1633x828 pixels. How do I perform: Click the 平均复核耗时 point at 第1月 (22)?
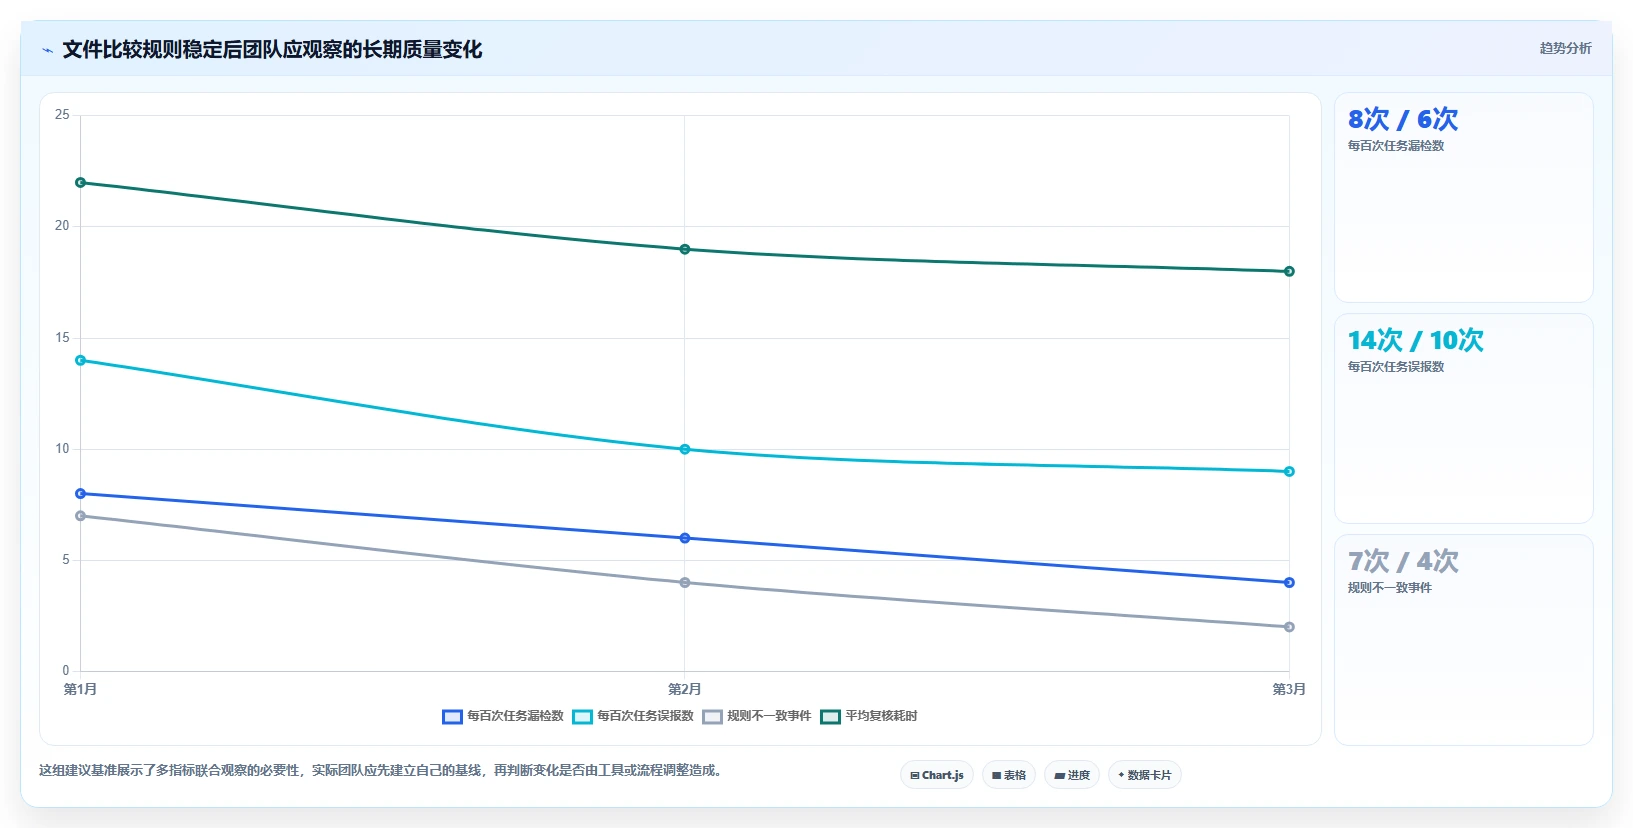(x=81, y=183)
